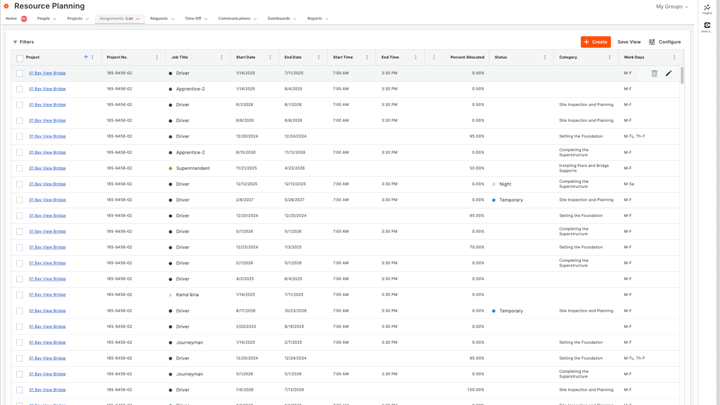The image size is (720, 405).
Task: Click the '70.00%' percent allocated cell
Action: click(x=477, y=248)
